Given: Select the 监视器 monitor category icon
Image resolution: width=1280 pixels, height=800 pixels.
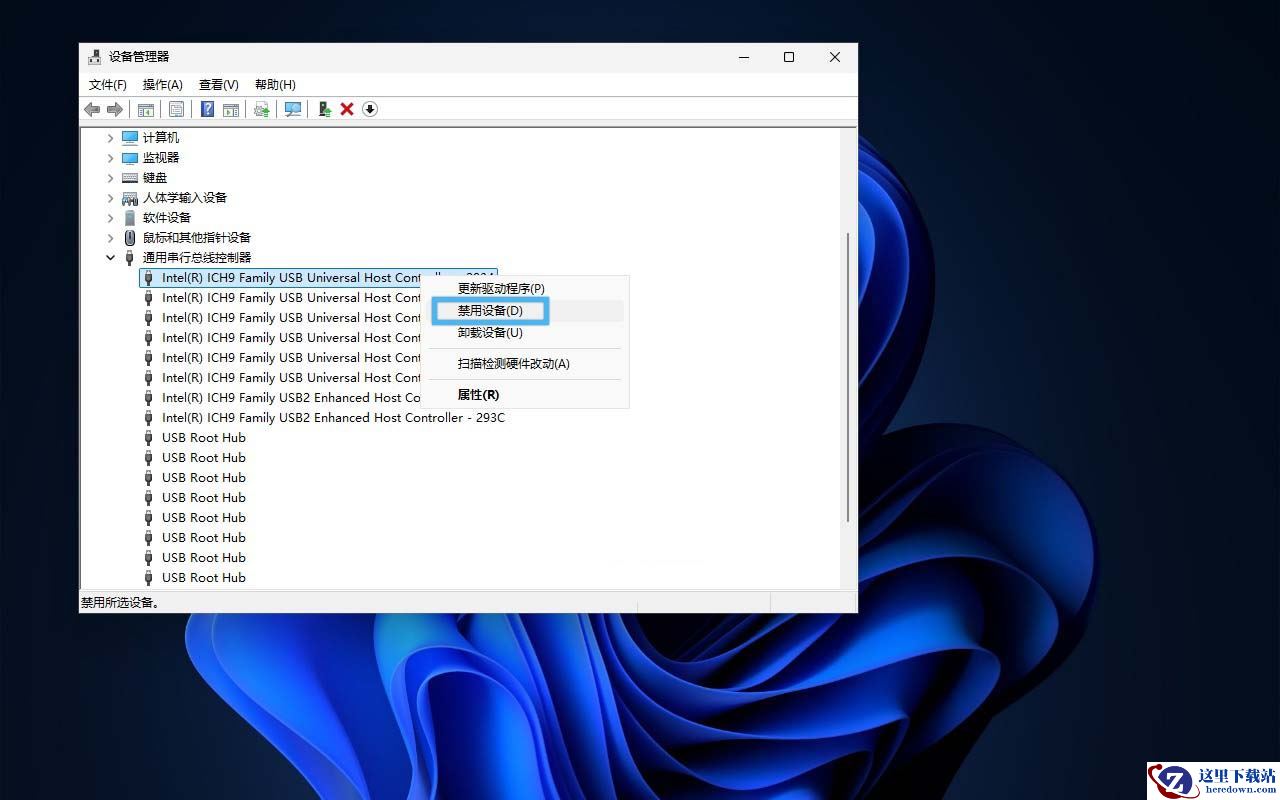Looking at the screenshot, I should tap(130, 157).
